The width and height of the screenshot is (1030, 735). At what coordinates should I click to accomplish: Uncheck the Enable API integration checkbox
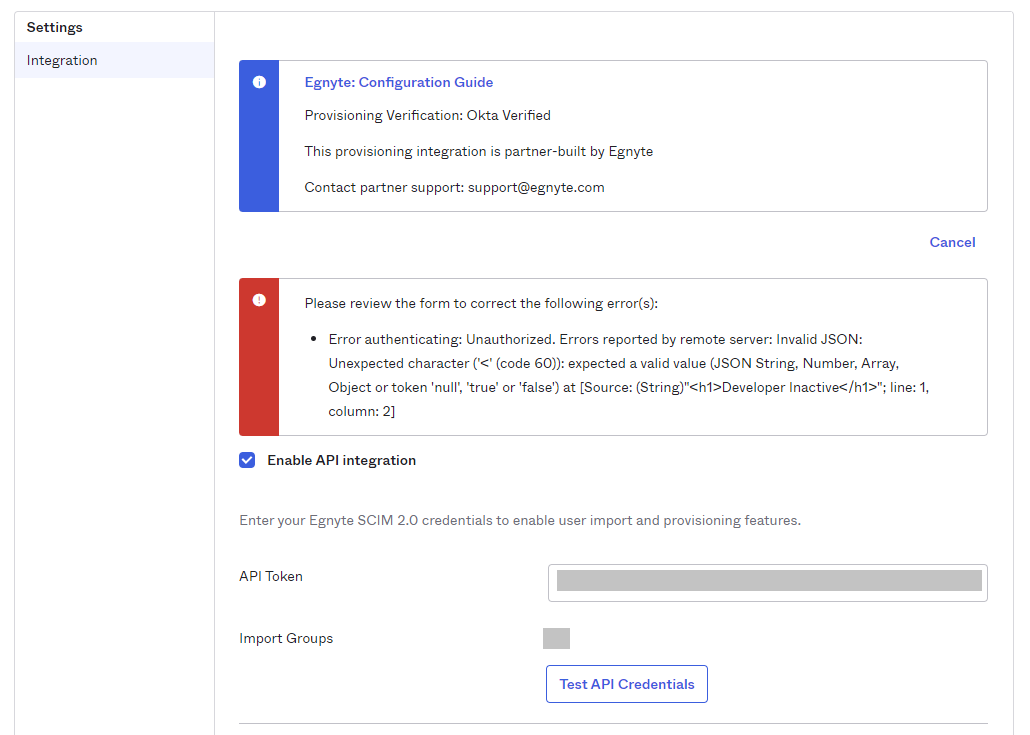(x=247, y=460)
